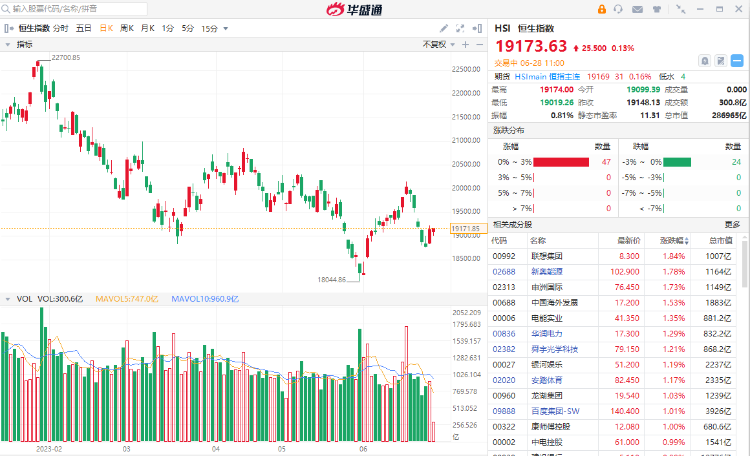Sort by 涨跌幅 column arrows
Screen dimensions: 750x456
point(687,241)
